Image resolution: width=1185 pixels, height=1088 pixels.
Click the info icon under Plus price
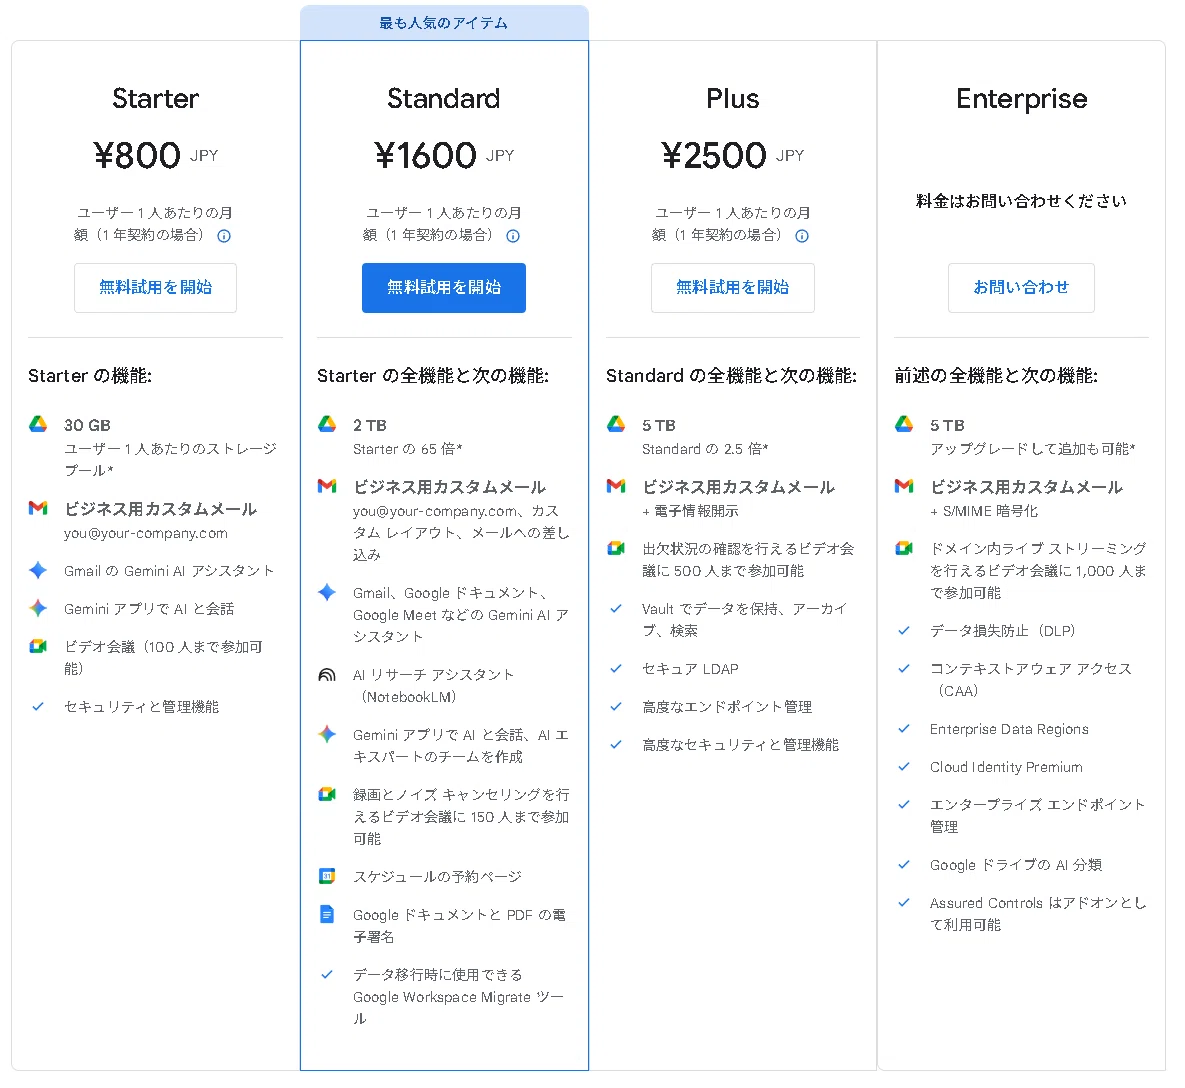pyautogui.click(x=802, y=236)
